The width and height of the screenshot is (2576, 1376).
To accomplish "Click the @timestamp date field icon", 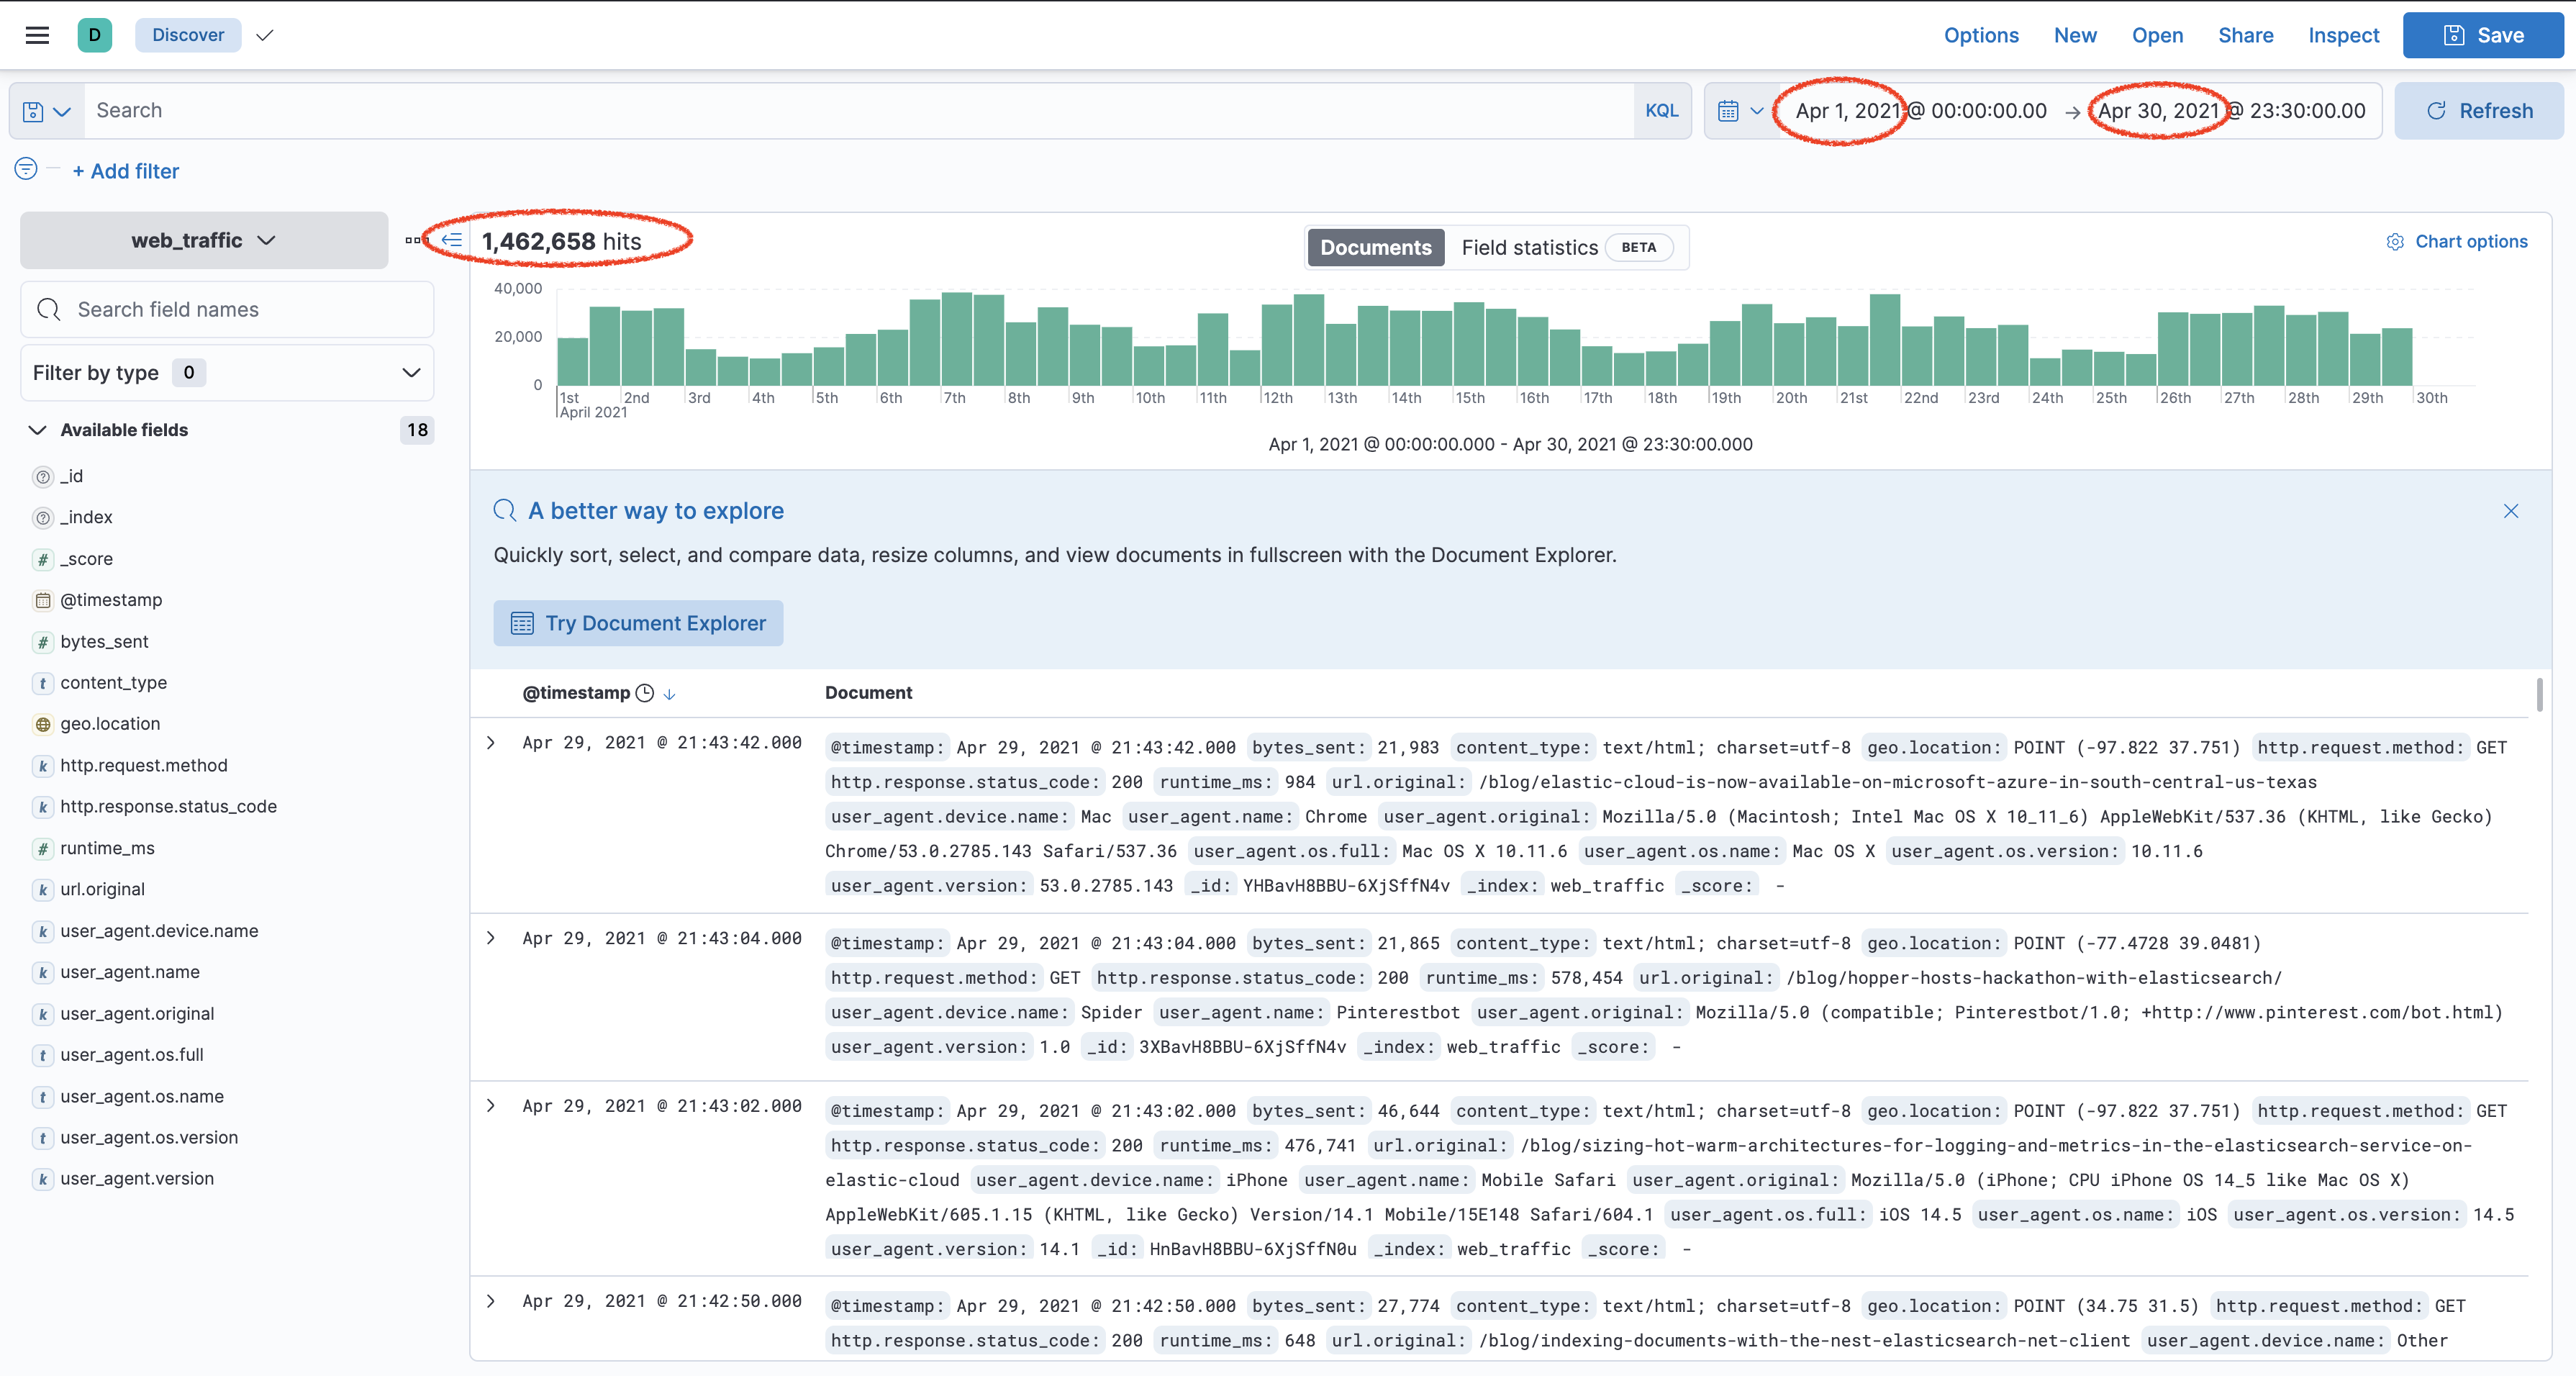I will click(x=43, y=601).
